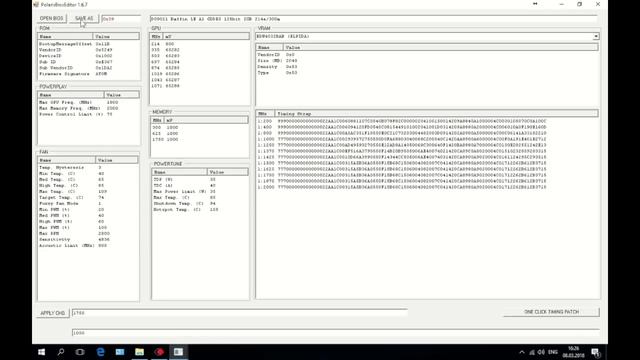Image resolution: width=640 pixels, height=360 pixels.
Task: Open the VRAM memory chip dropdown
Action: pos(596,36)
